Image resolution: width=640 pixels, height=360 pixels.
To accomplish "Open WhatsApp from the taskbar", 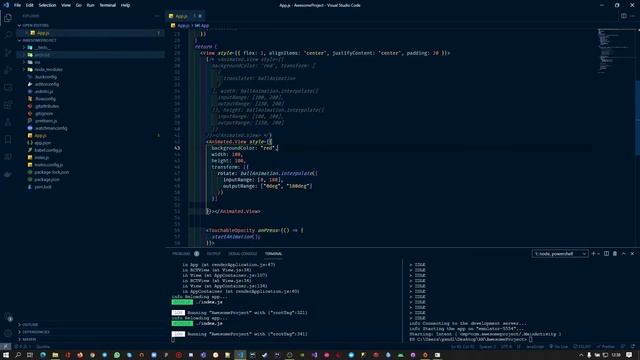I will point(117,355).
